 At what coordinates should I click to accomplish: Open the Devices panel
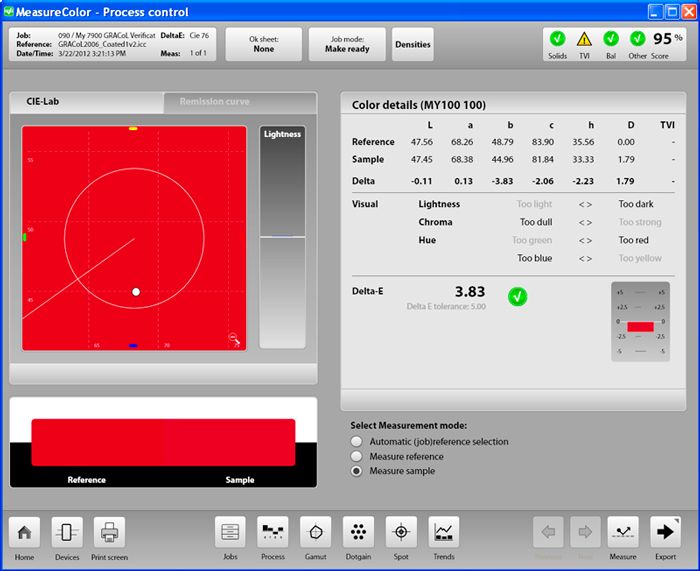(x=67, y=532)
